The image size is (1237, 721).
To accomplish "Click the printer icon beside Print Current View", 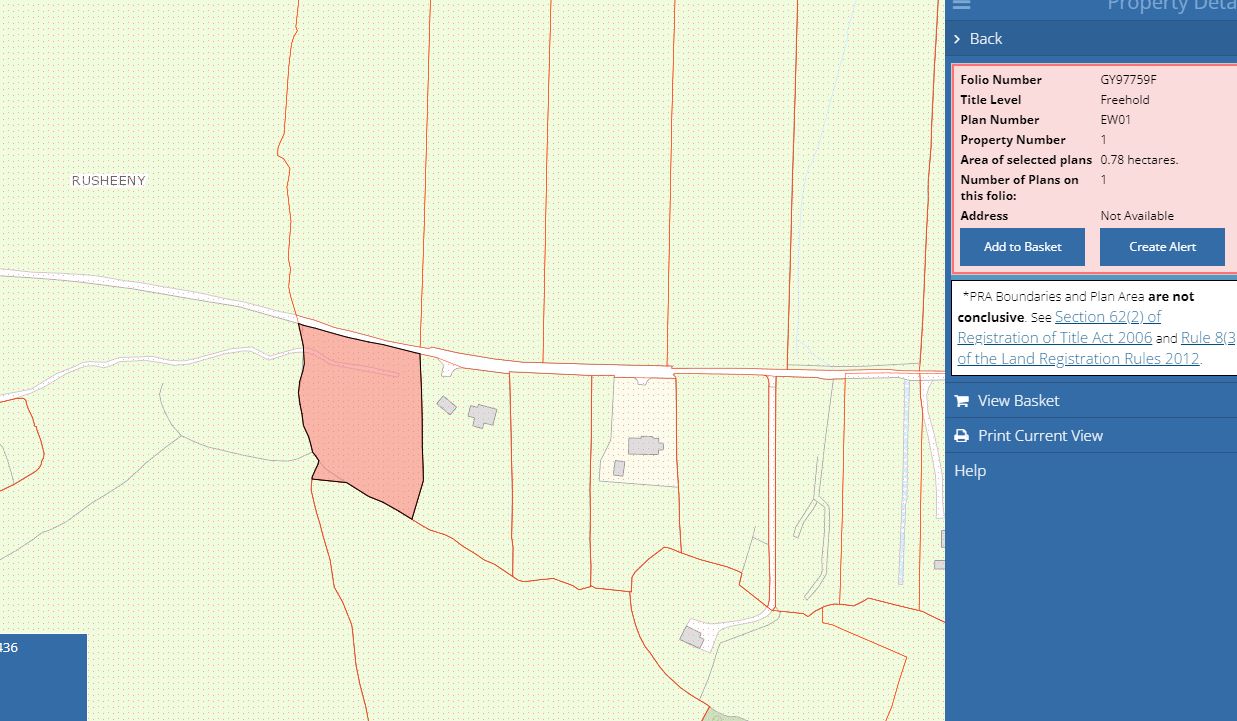I will click(x=962, y=436).
